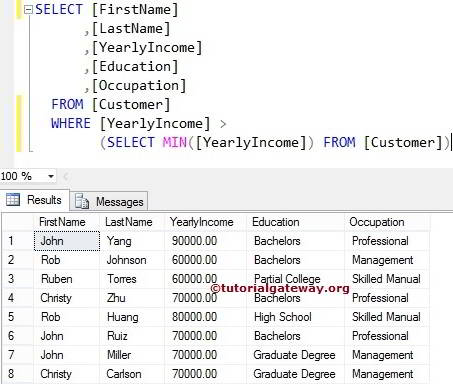The height and width of the screenshot is (384, 453).
Task: Click the MIN function keyword in query
Action: coord(175,143)
